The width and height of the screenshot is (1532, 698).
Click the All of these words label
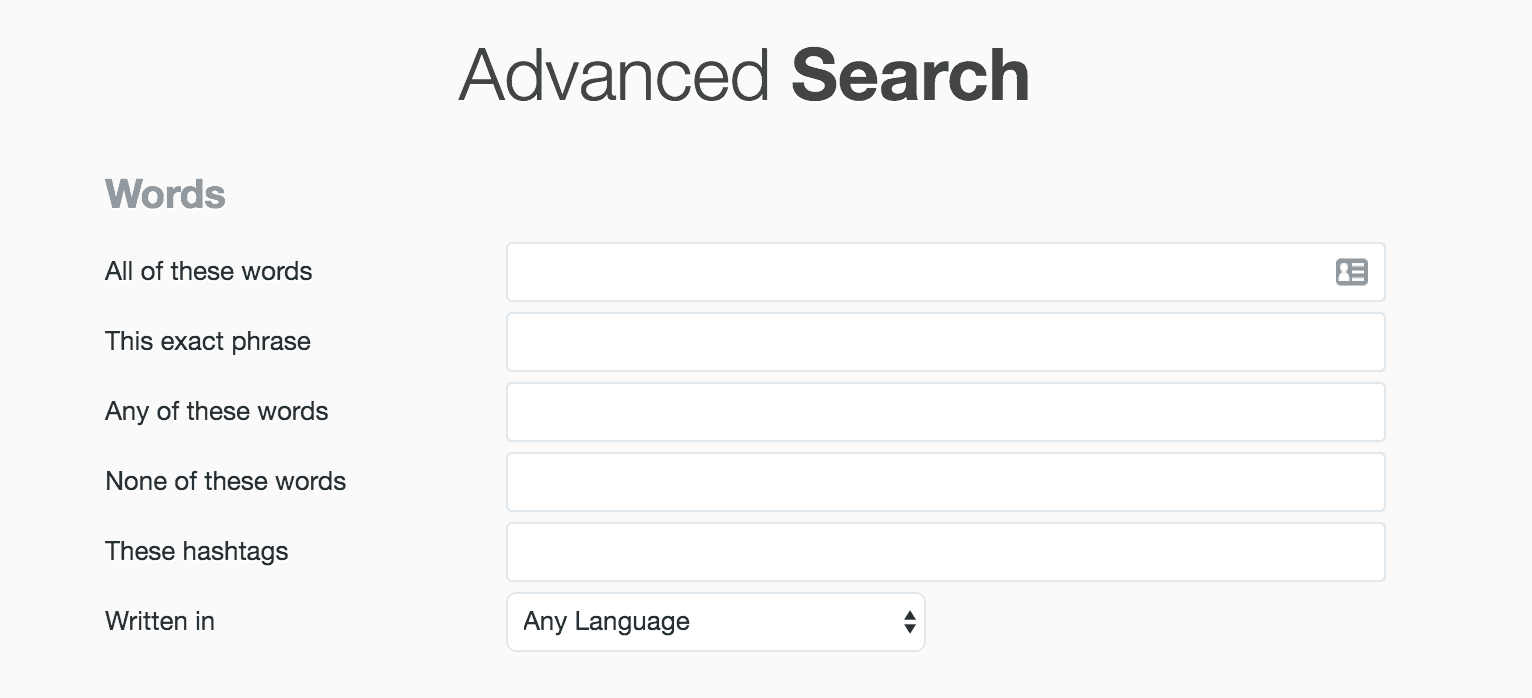click(208, 271)
